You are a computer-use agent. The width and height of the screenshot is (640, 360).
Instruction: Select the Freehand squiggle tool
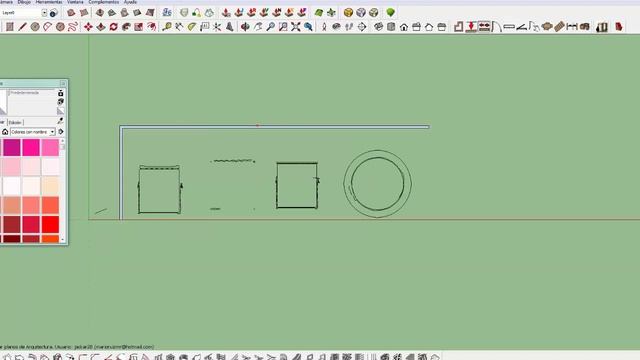73,27
